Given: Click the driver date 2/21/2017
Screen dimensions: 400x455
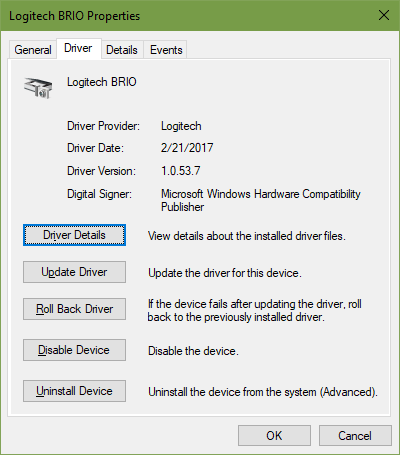Looking at the screenshot, I should (187, 148).
